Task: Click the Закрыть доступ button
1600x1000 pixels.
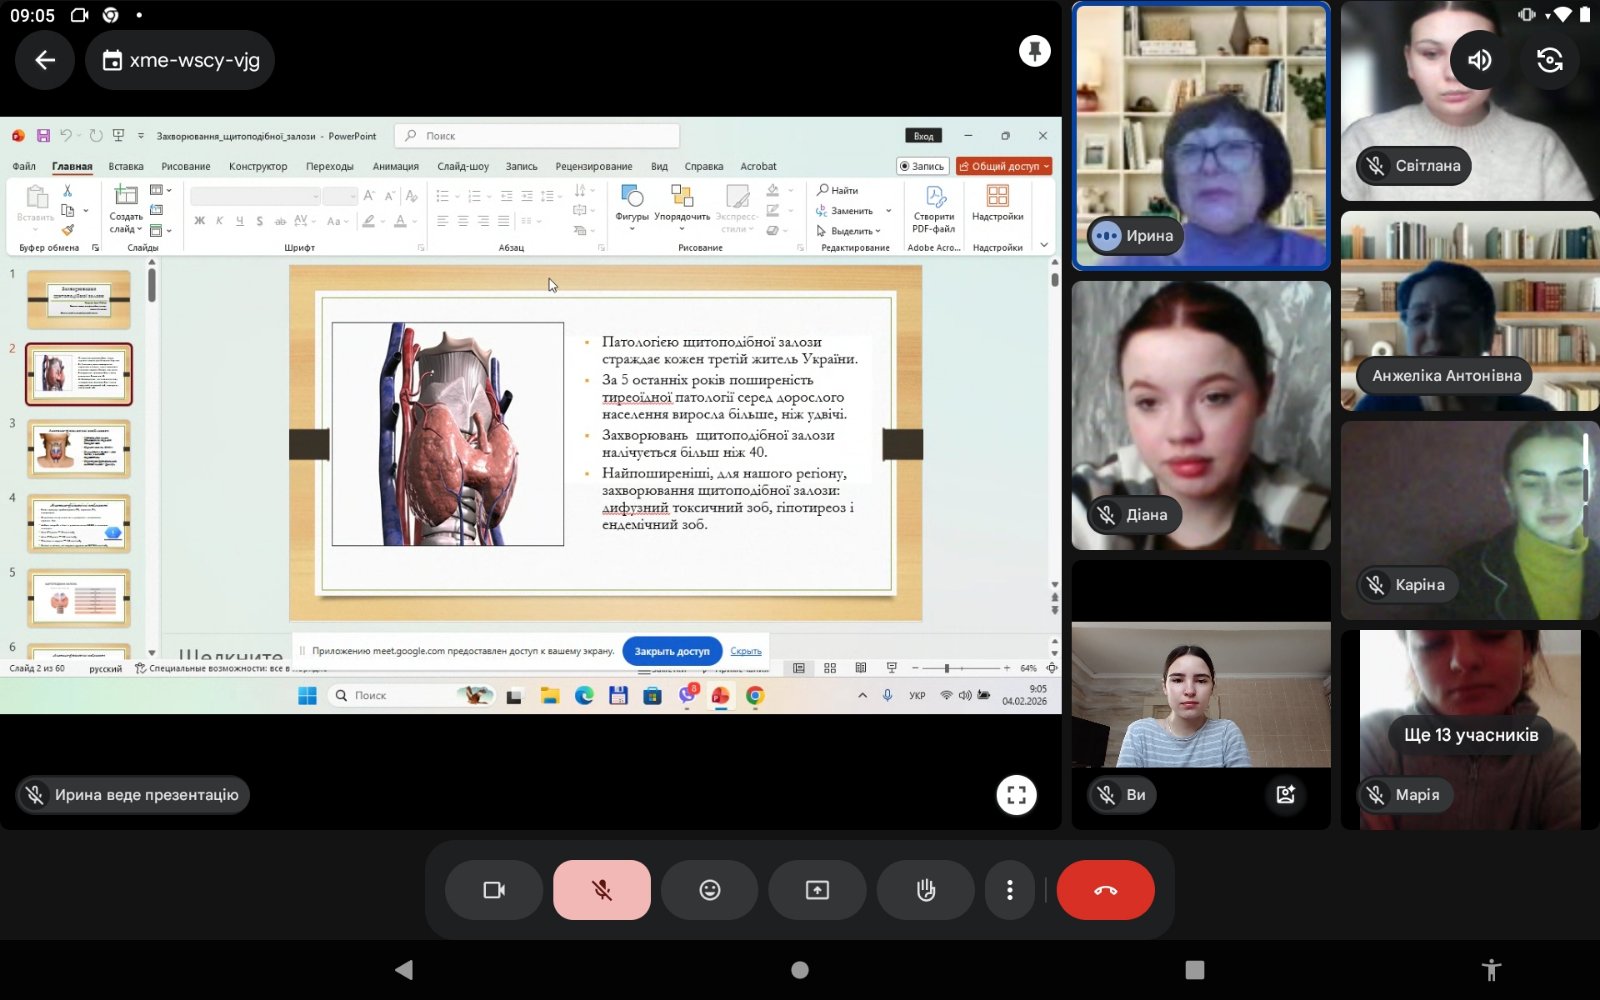Action: click(671, 651)
